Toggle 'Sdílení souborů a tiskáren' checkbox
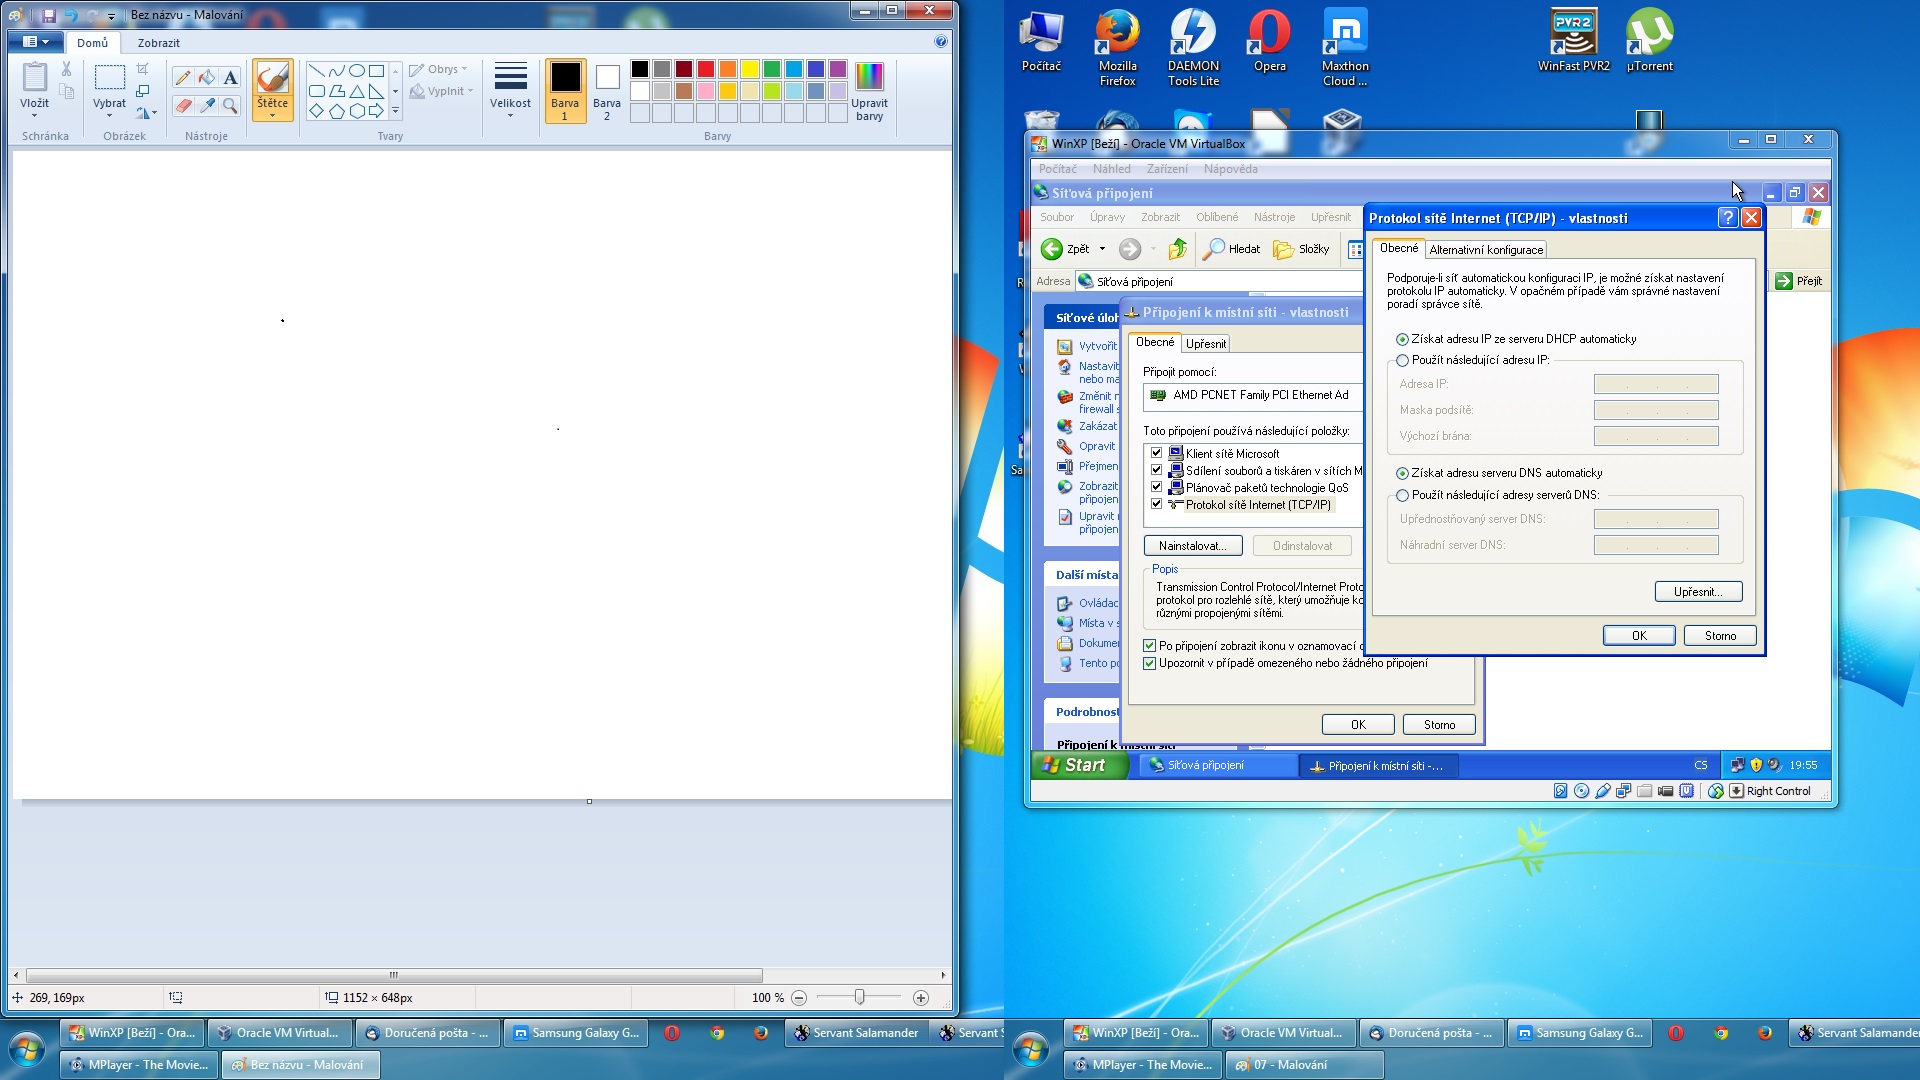Screen dimensions: 1920x1080 coord(1156,470)
